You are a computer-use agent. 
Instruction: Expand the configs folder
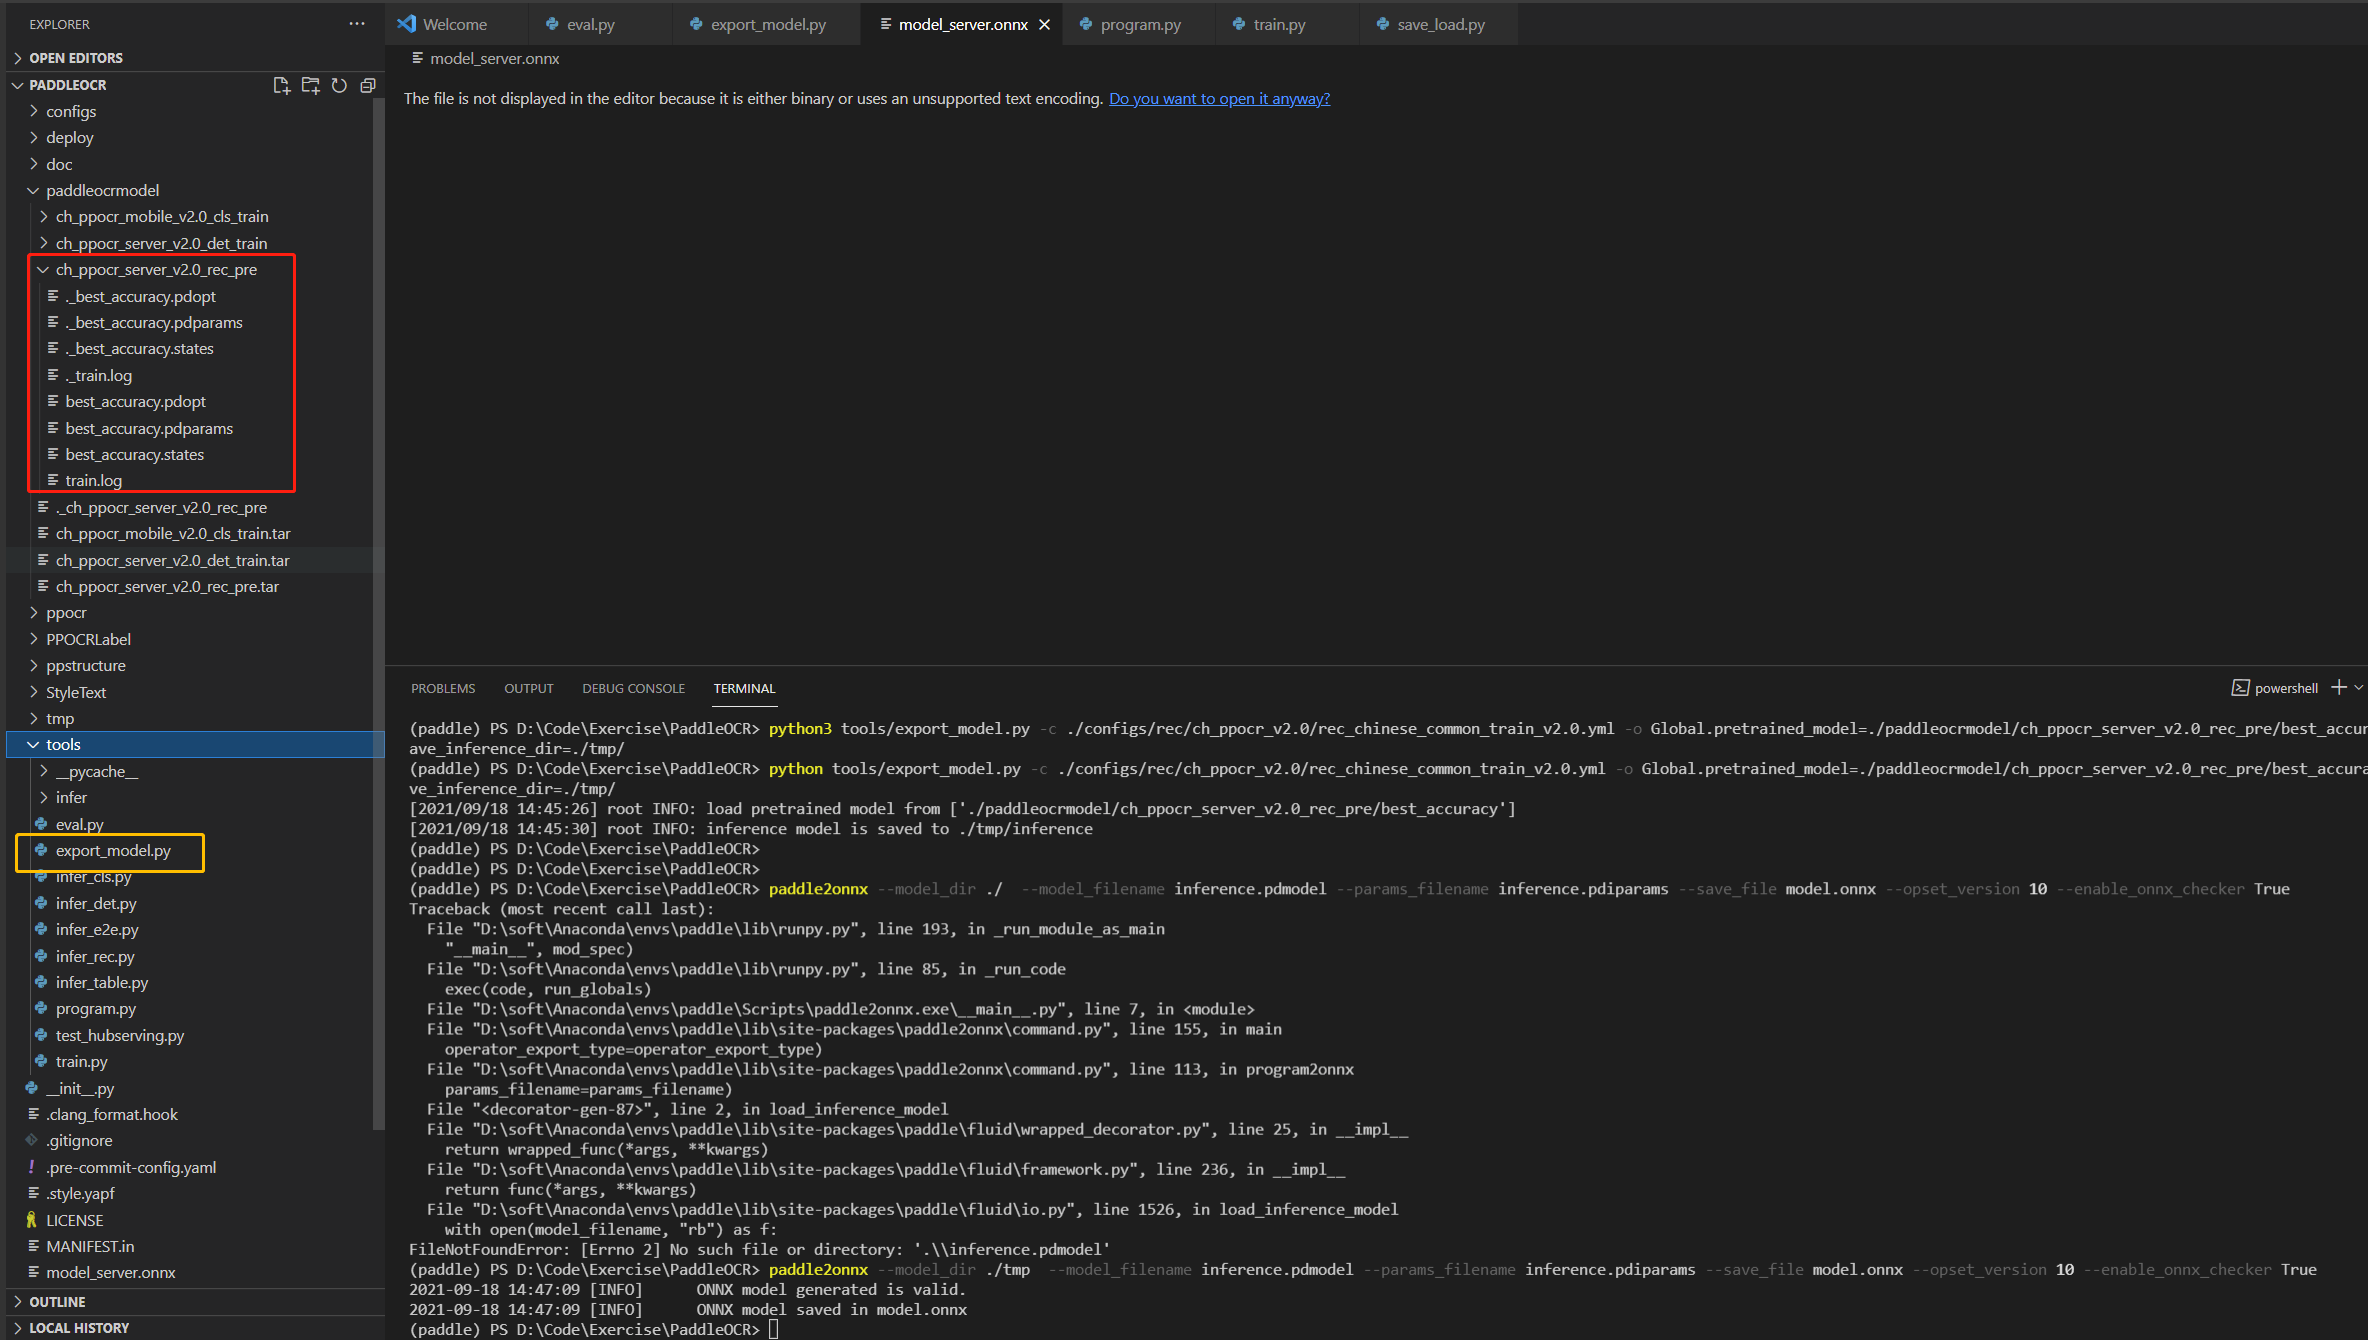71,111
